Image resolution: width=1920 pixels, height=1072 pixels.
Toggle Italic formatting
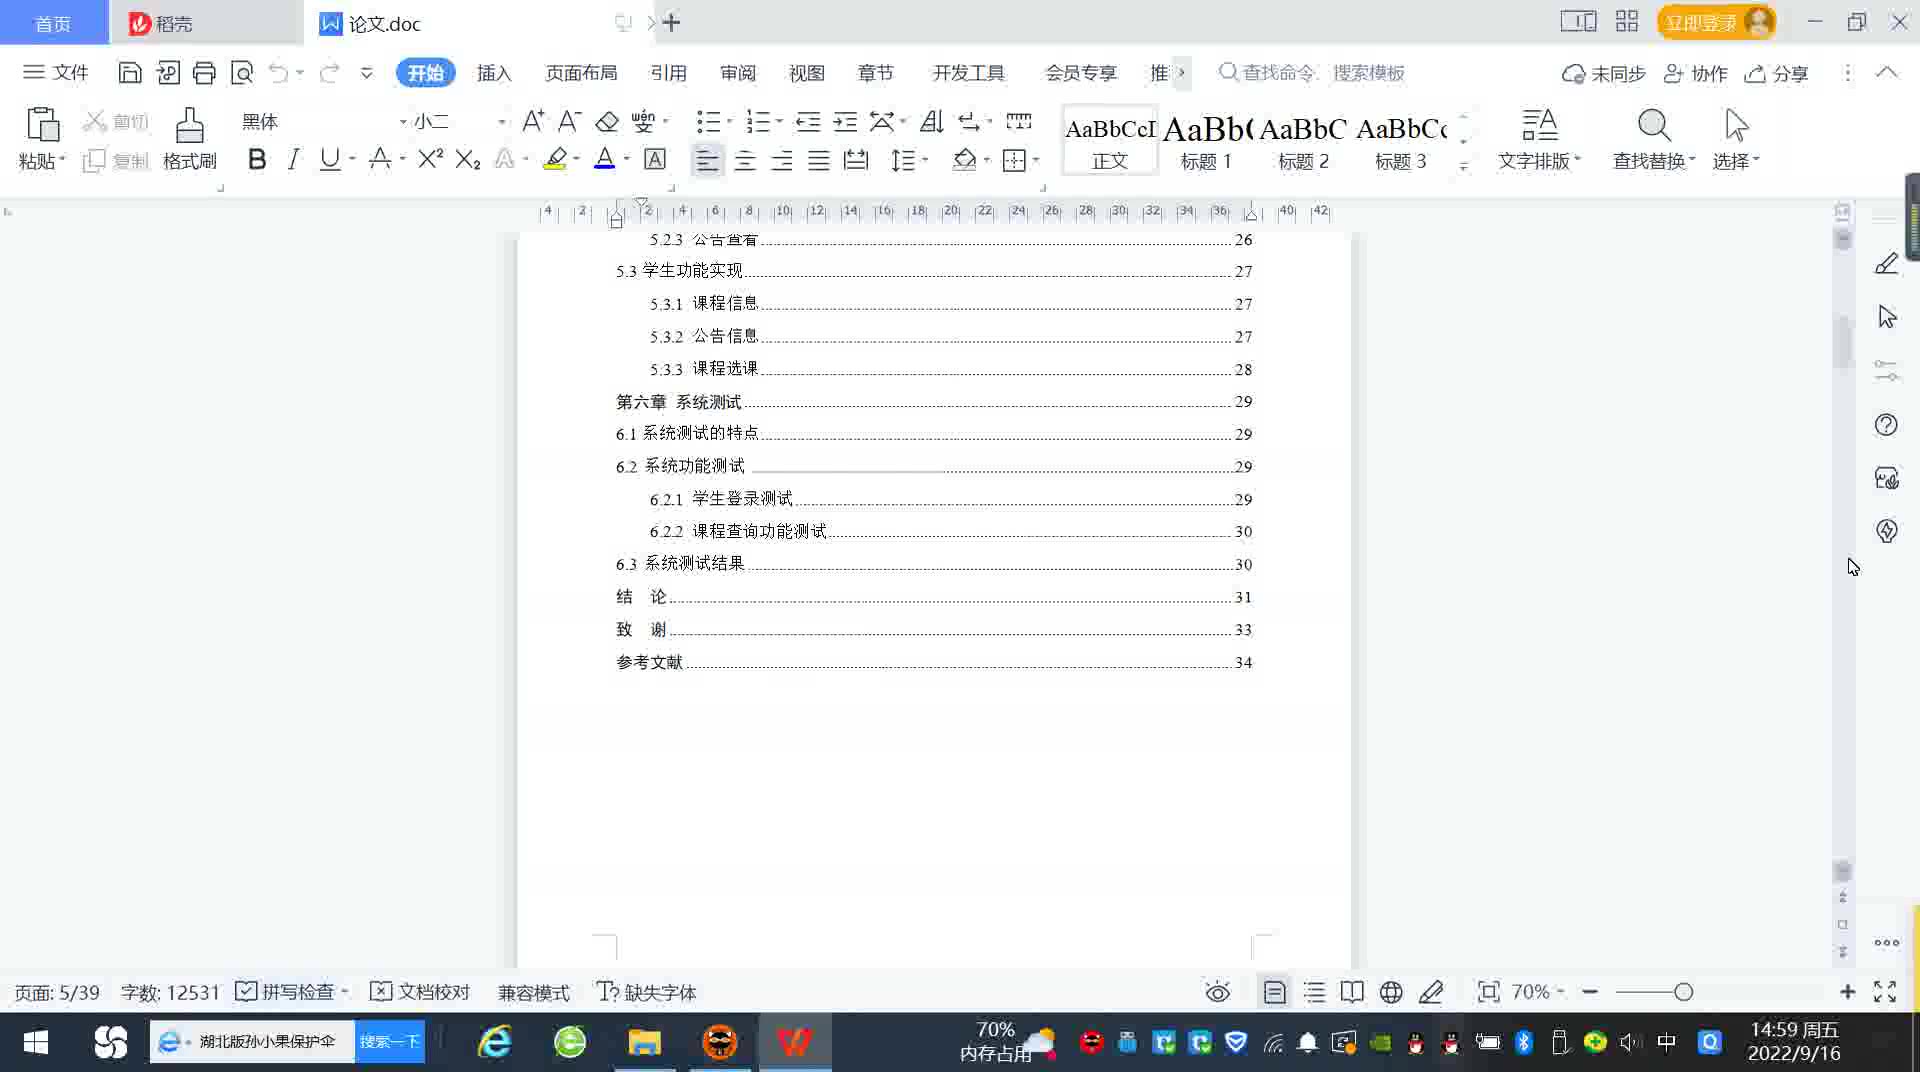pyautogui.click(x=293, y=159)
